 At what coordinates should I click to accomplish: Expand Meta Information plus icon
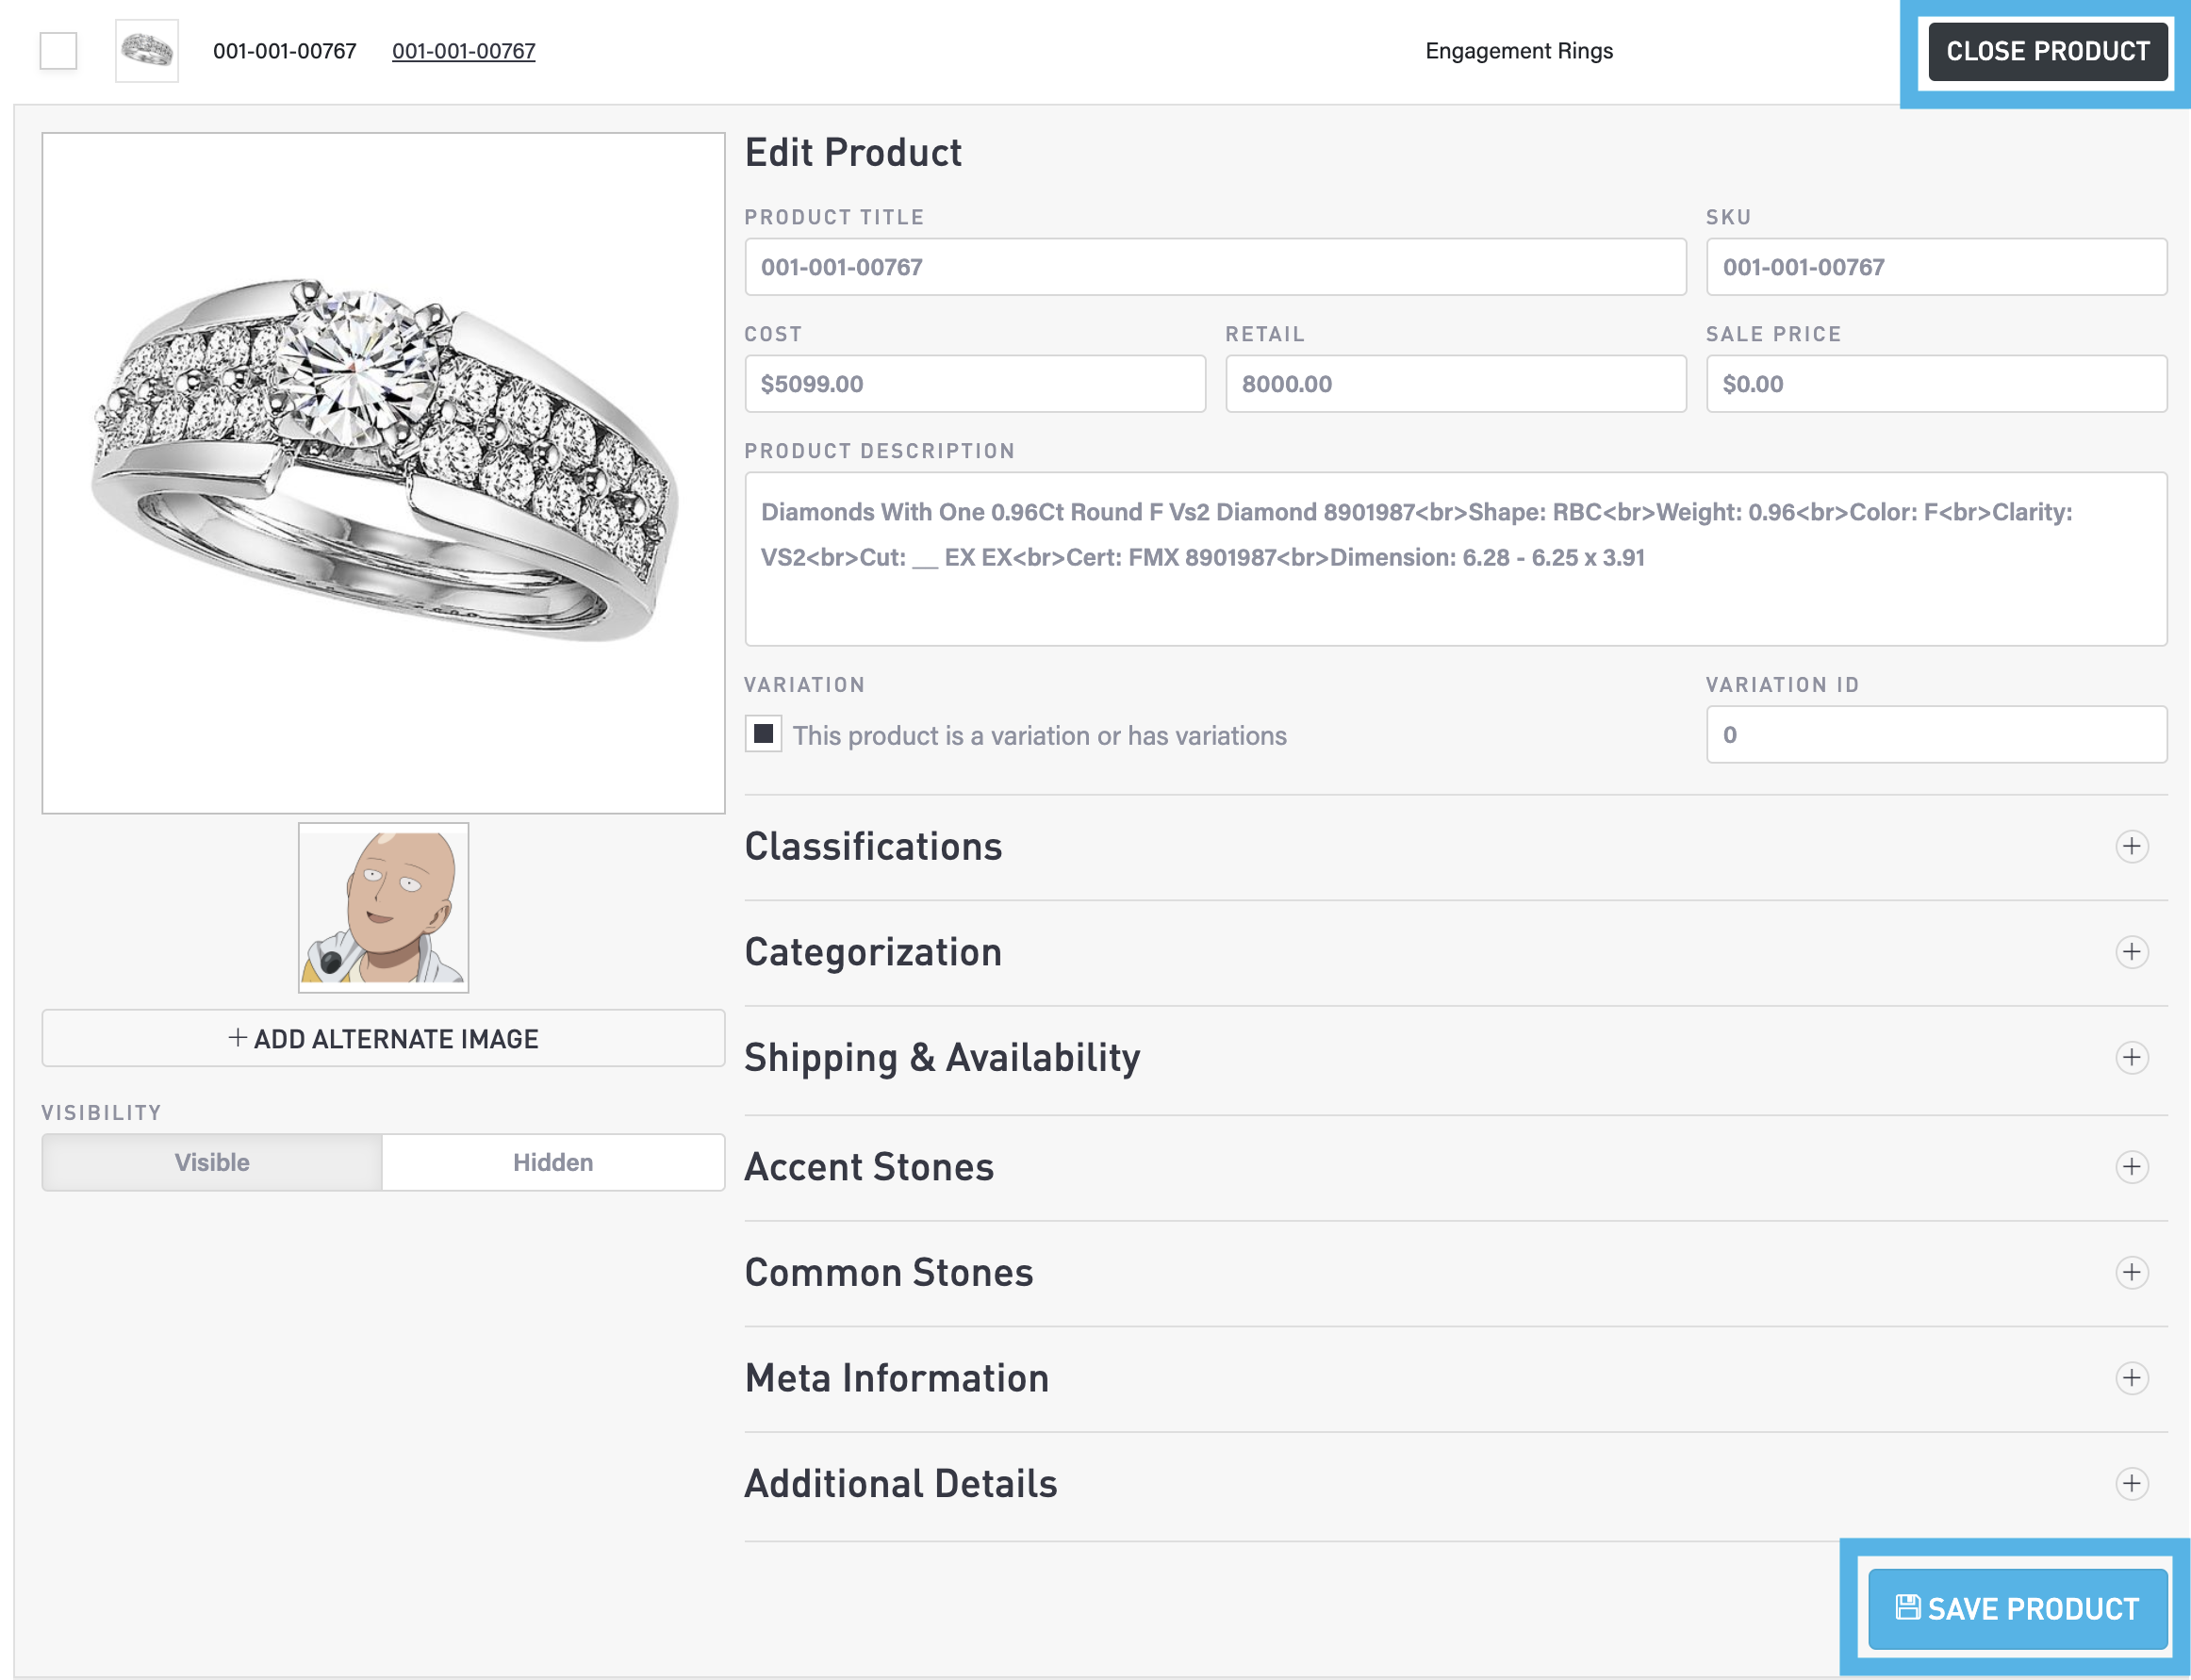tap(2131, 1378)
